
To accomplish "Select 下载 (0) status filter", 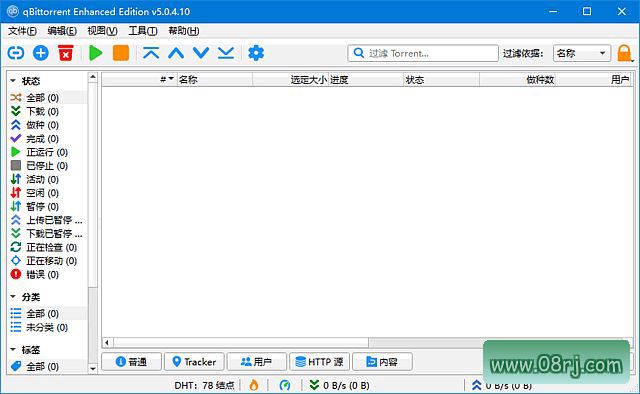I will (x=47, y=111).
